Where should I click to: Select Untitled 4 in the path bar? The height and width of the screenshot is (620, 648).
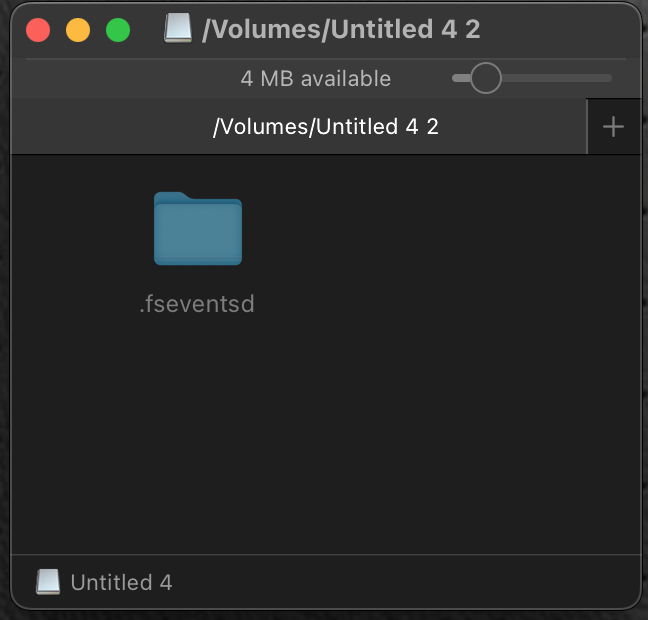coord(121,582)
